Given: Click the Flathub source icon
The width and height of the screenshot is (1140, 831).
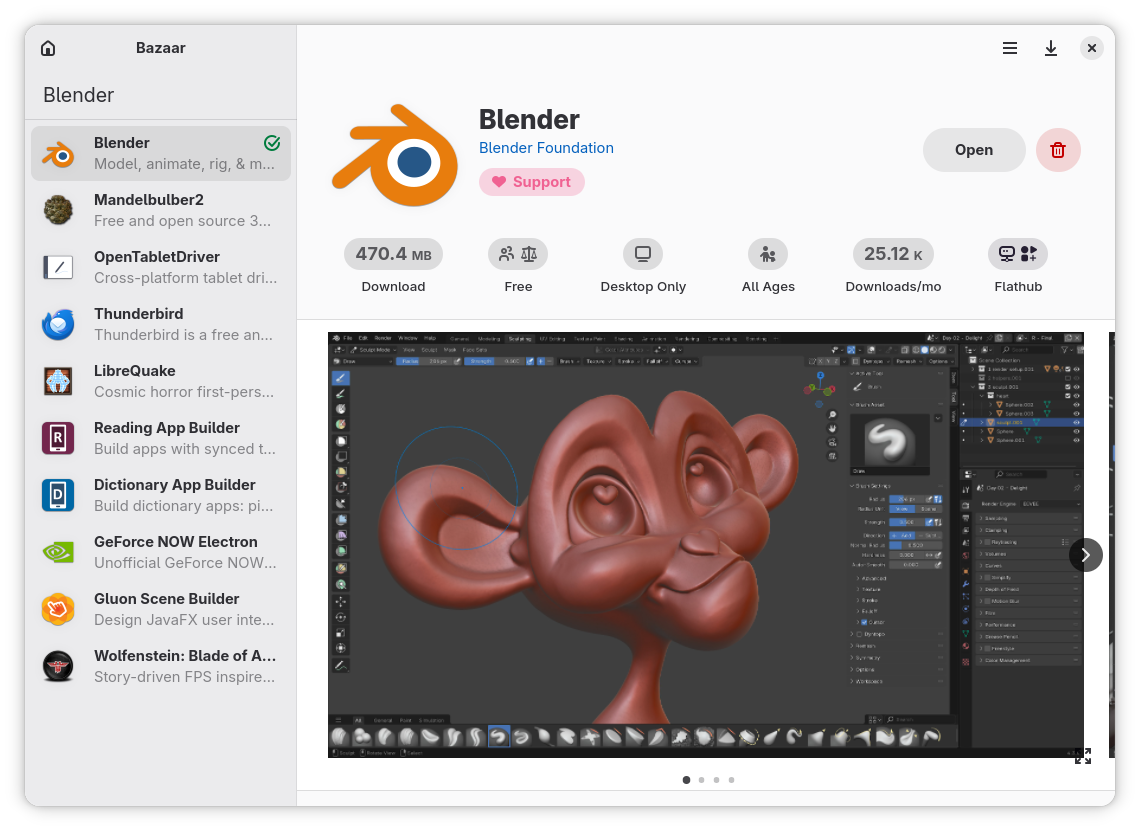Looking at the screenshot, I should coord(1018,254).
